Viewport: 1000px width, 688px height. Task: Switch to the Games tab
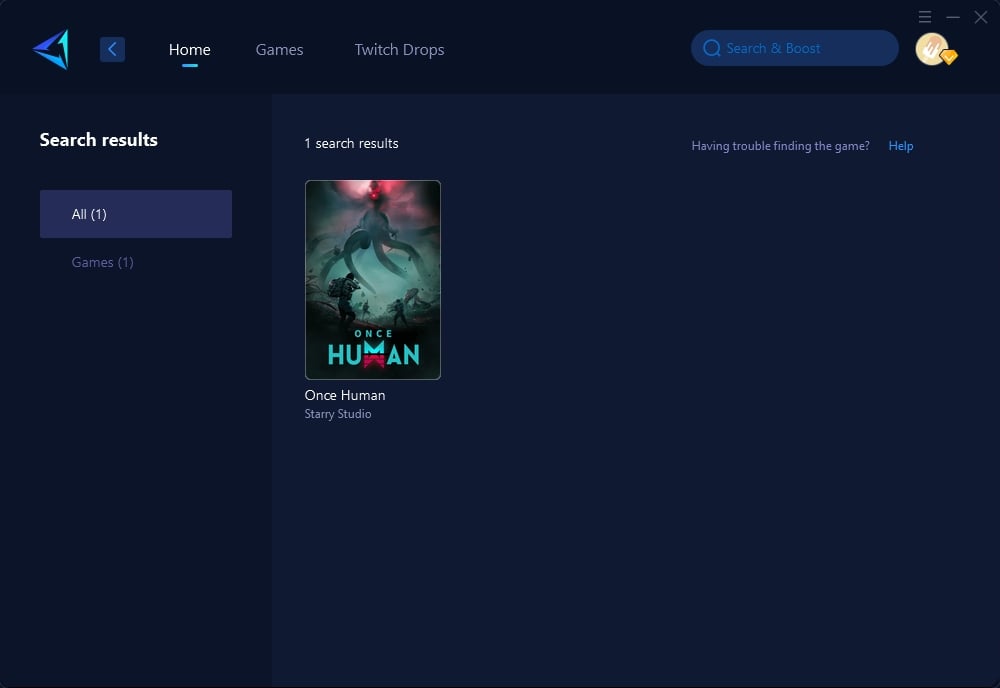[x=279, y=49]
